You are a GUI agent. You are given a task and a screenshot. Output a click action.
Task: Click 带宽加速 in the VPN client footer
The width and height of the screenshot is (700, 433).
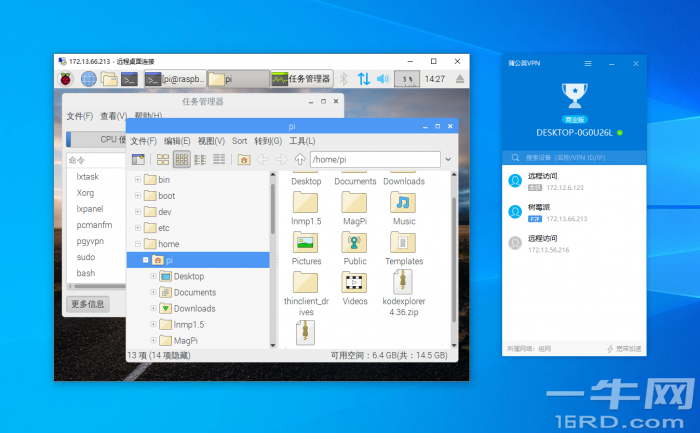pos(624,349)
